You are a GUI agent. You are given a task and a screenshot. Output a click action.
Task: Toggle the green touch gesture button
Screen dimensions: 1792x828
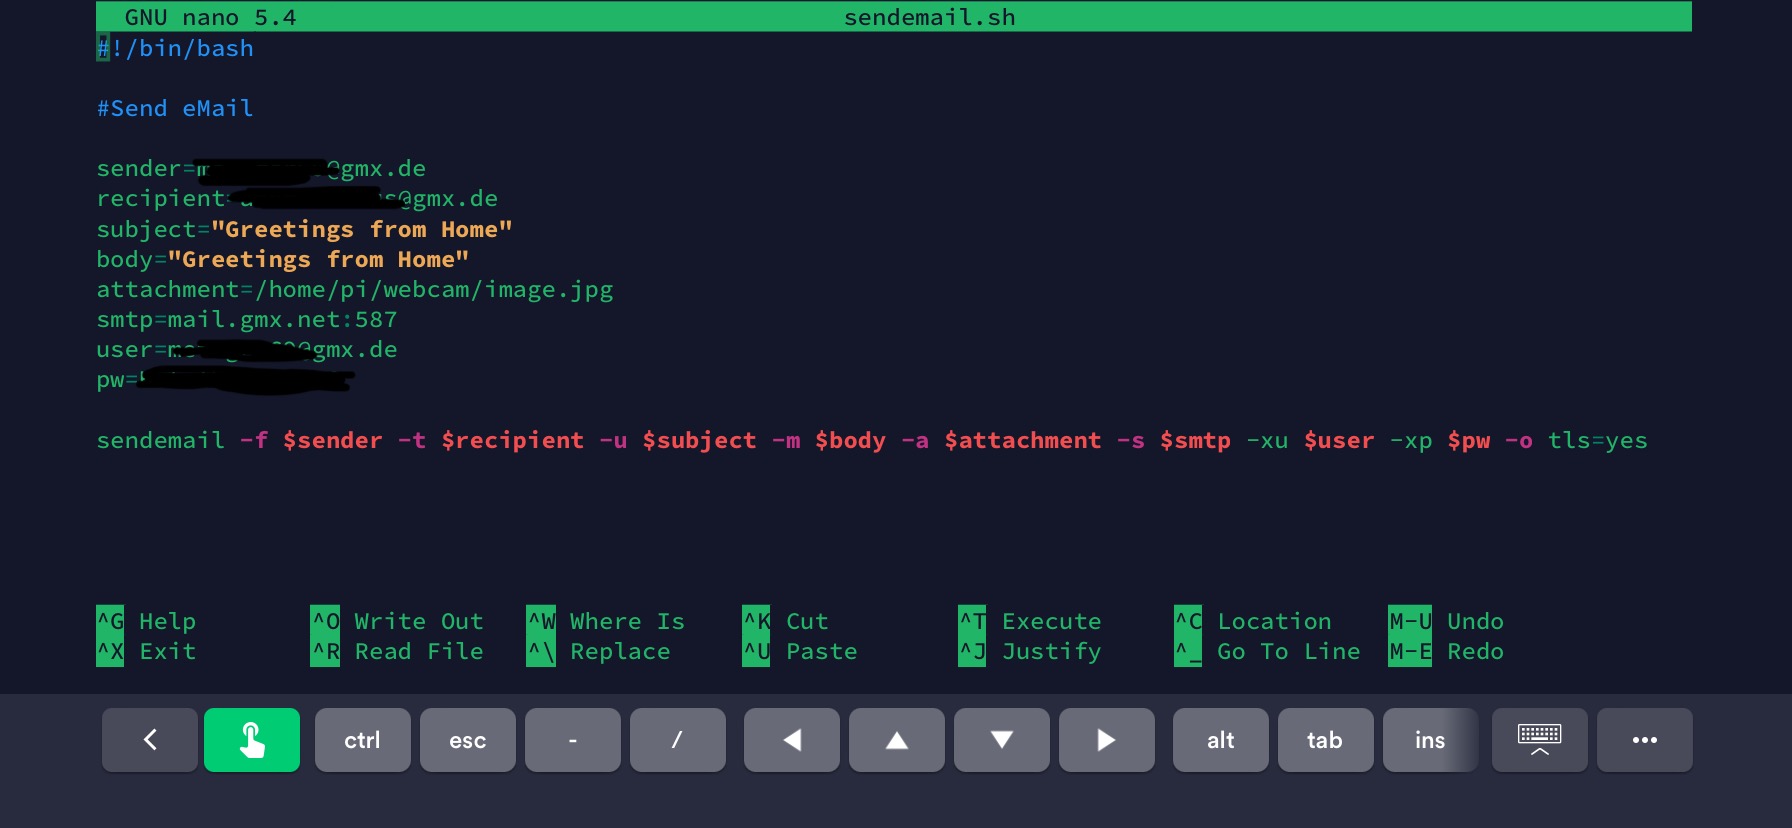coord(252,740)
